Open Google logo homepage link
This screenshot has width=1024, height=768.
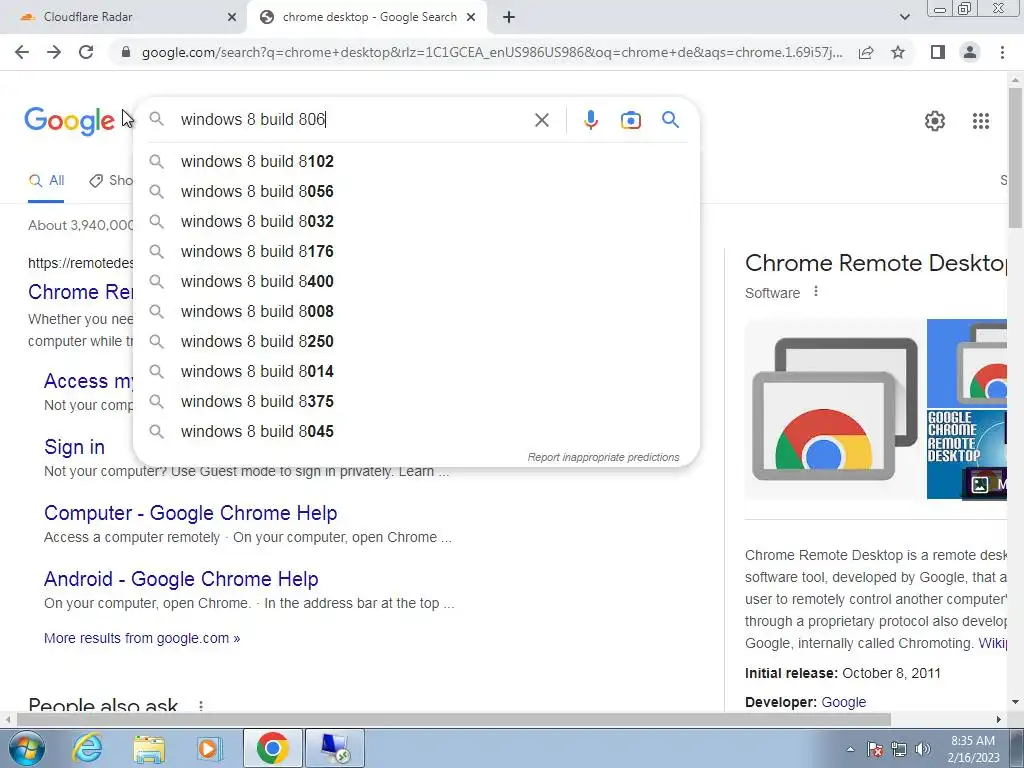tap(69, 121)
